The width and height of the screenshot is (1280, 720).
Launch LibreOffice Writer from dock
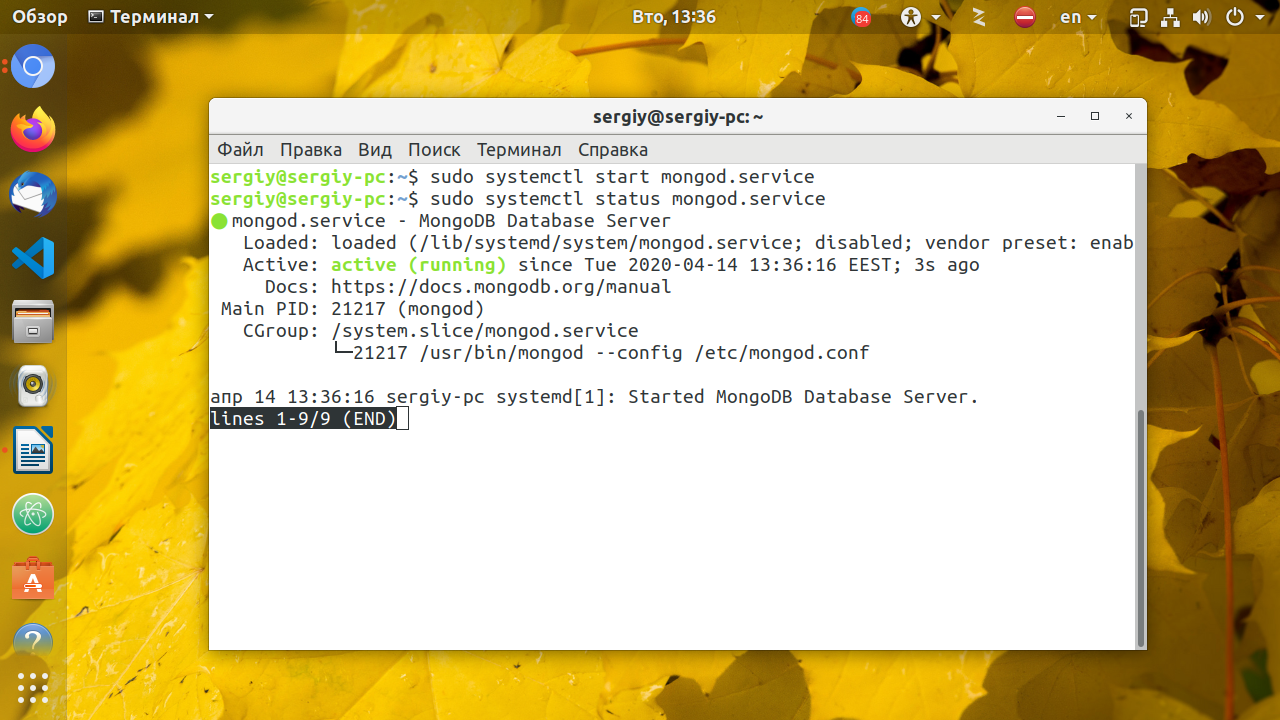33,450
